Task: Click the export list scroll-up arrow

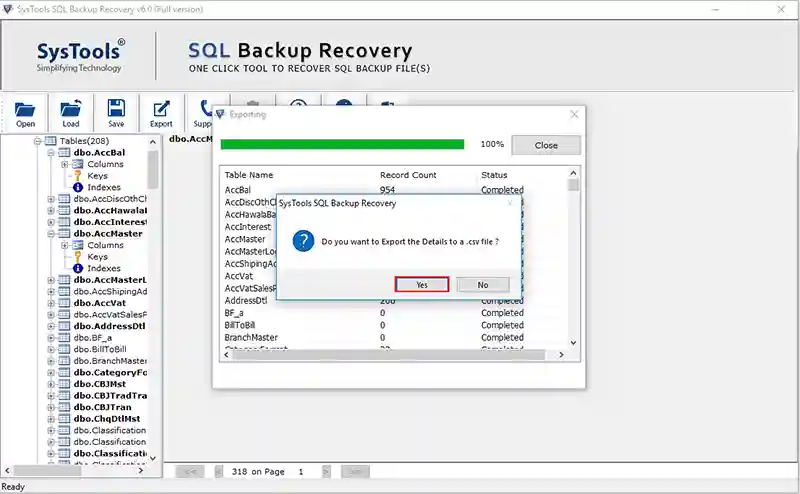Action: (x=573, y=173)
